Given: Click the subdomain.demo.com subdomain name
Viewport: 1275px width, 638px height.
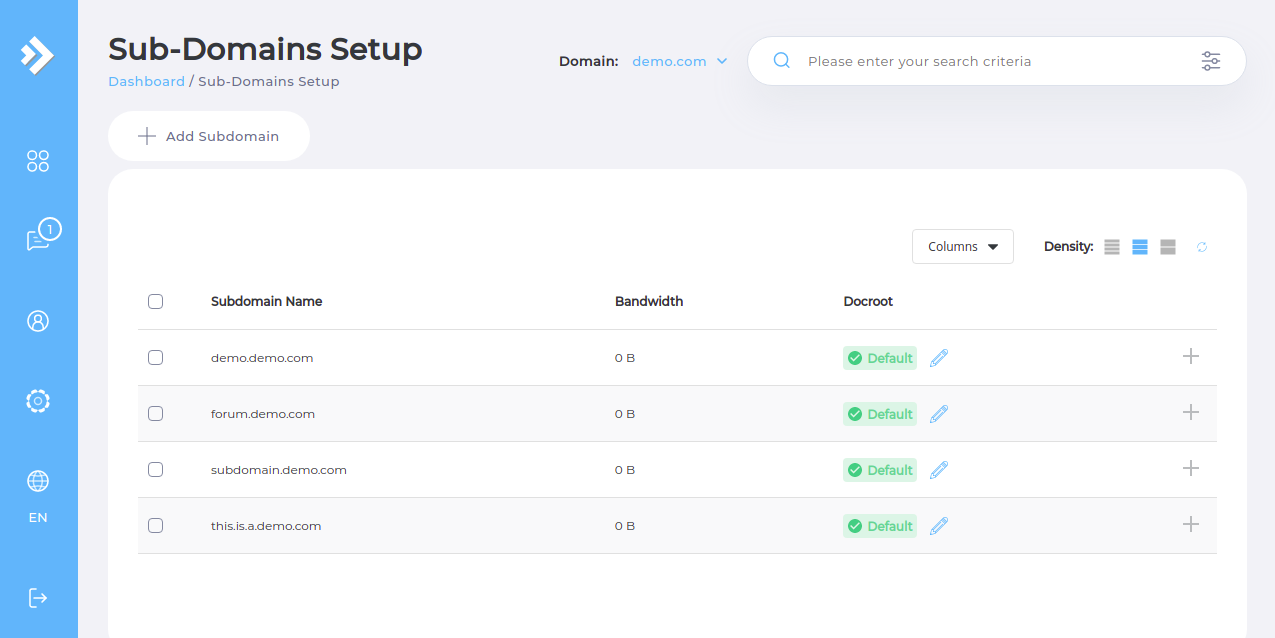Looking at the screenshot, I should 279,470.
